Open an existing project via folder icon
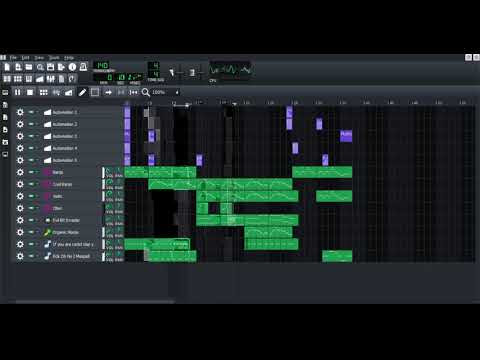480x360 pixels. [x=29, y=67]
